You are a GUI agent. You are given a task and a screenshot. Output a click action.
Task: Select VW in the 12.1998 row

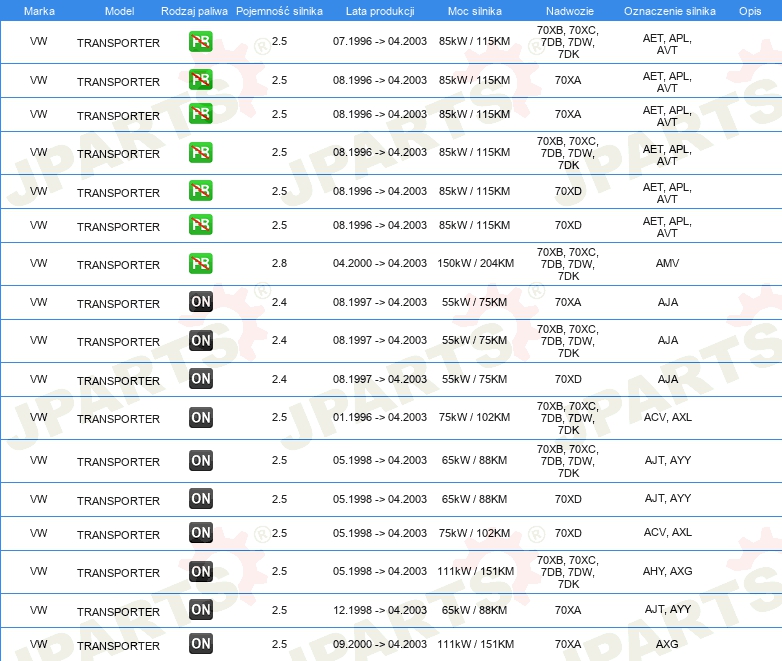pos(38,610)
